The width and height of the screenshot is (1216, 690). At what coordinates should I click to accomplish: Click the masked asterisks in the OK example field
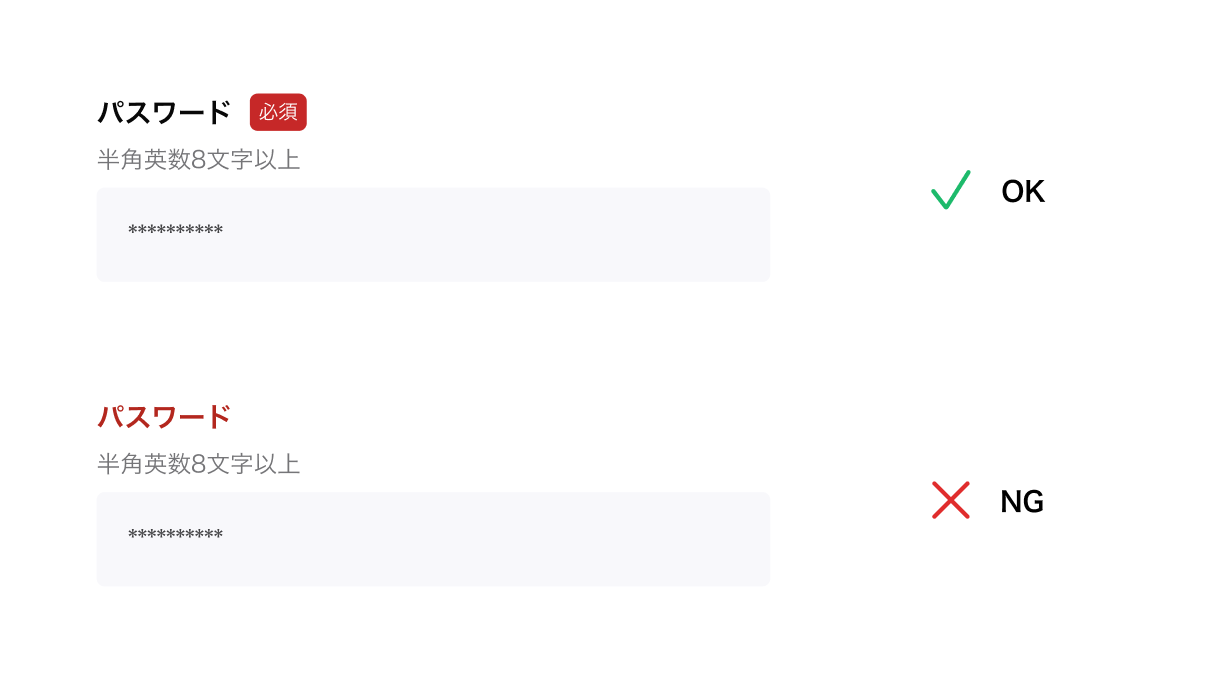[175, 231]
